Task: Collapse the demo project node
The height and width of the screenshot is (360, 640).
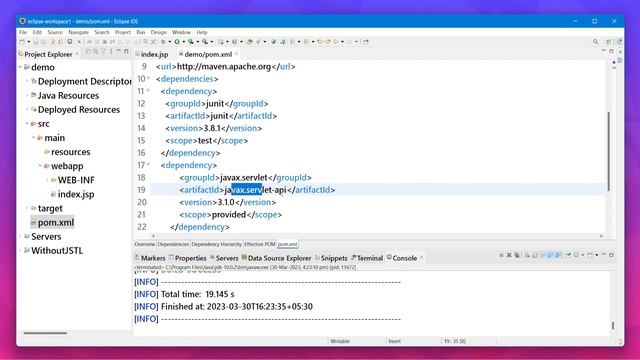Action: pyautogui.click(x=20, y=67)
